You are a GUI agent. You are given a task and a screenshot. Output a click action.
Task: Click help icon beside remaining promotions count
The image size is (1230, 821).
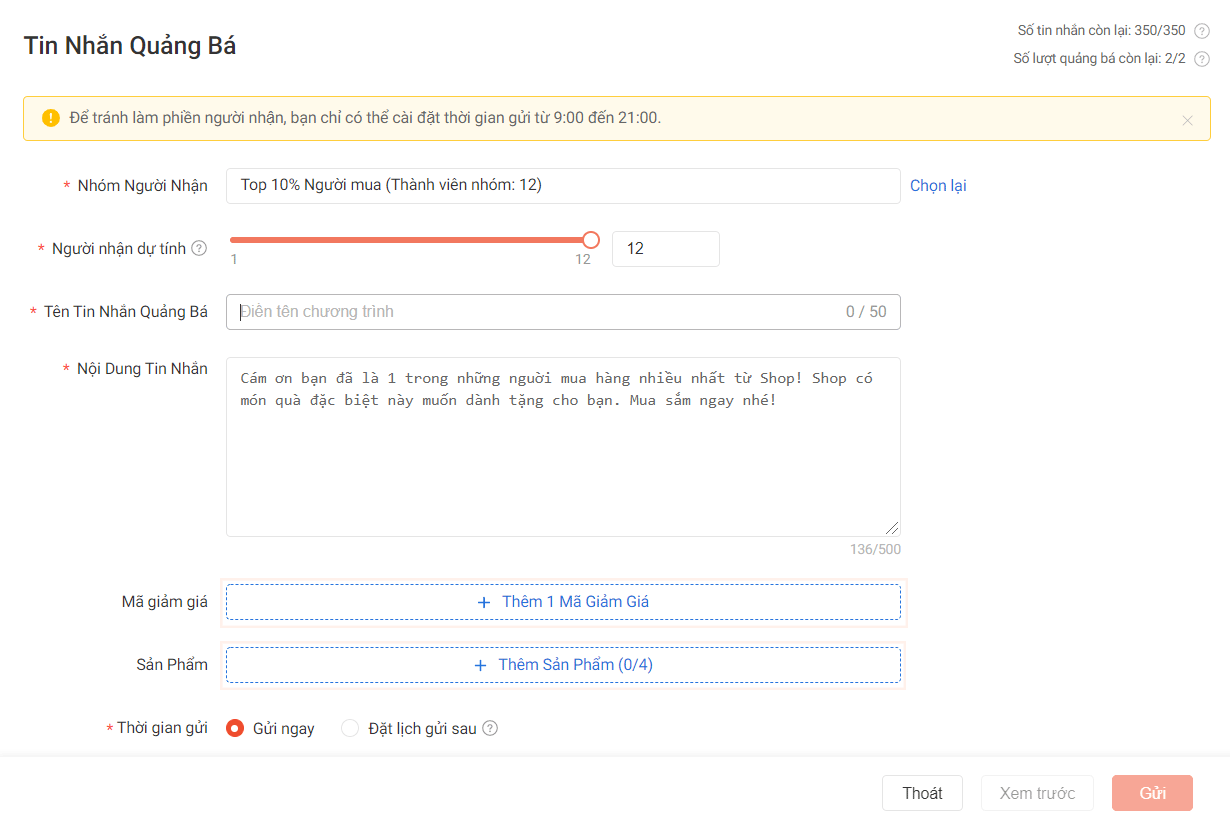(1202, 59)
